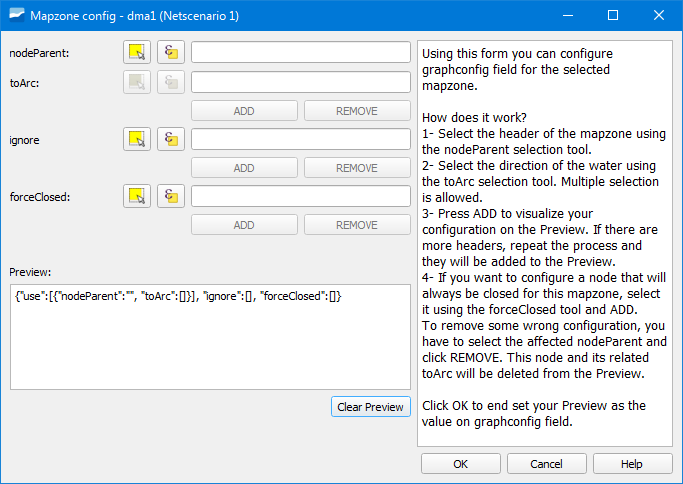Image resolution: width=683 pixels, height=484 pixels.
Task: Click the toArc feature selection tool
Action: coord(137,83)
